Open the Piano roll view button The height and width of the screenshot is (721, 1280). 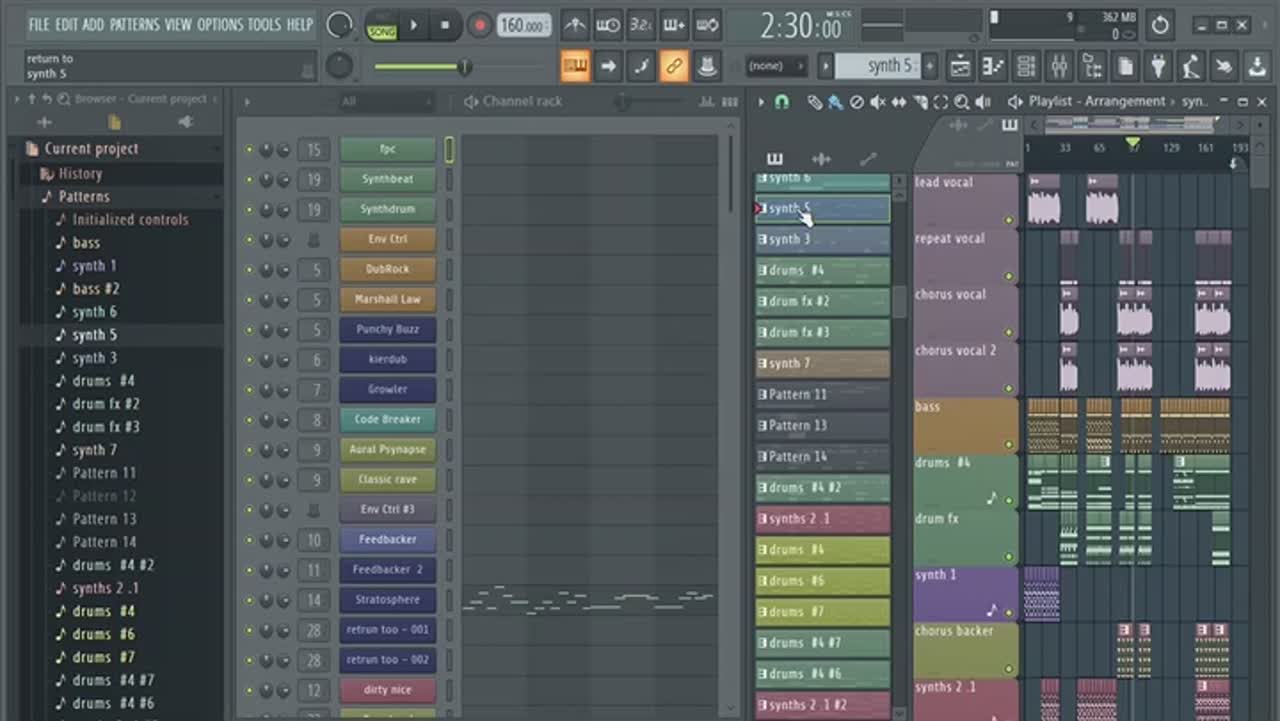pos(993,67)
